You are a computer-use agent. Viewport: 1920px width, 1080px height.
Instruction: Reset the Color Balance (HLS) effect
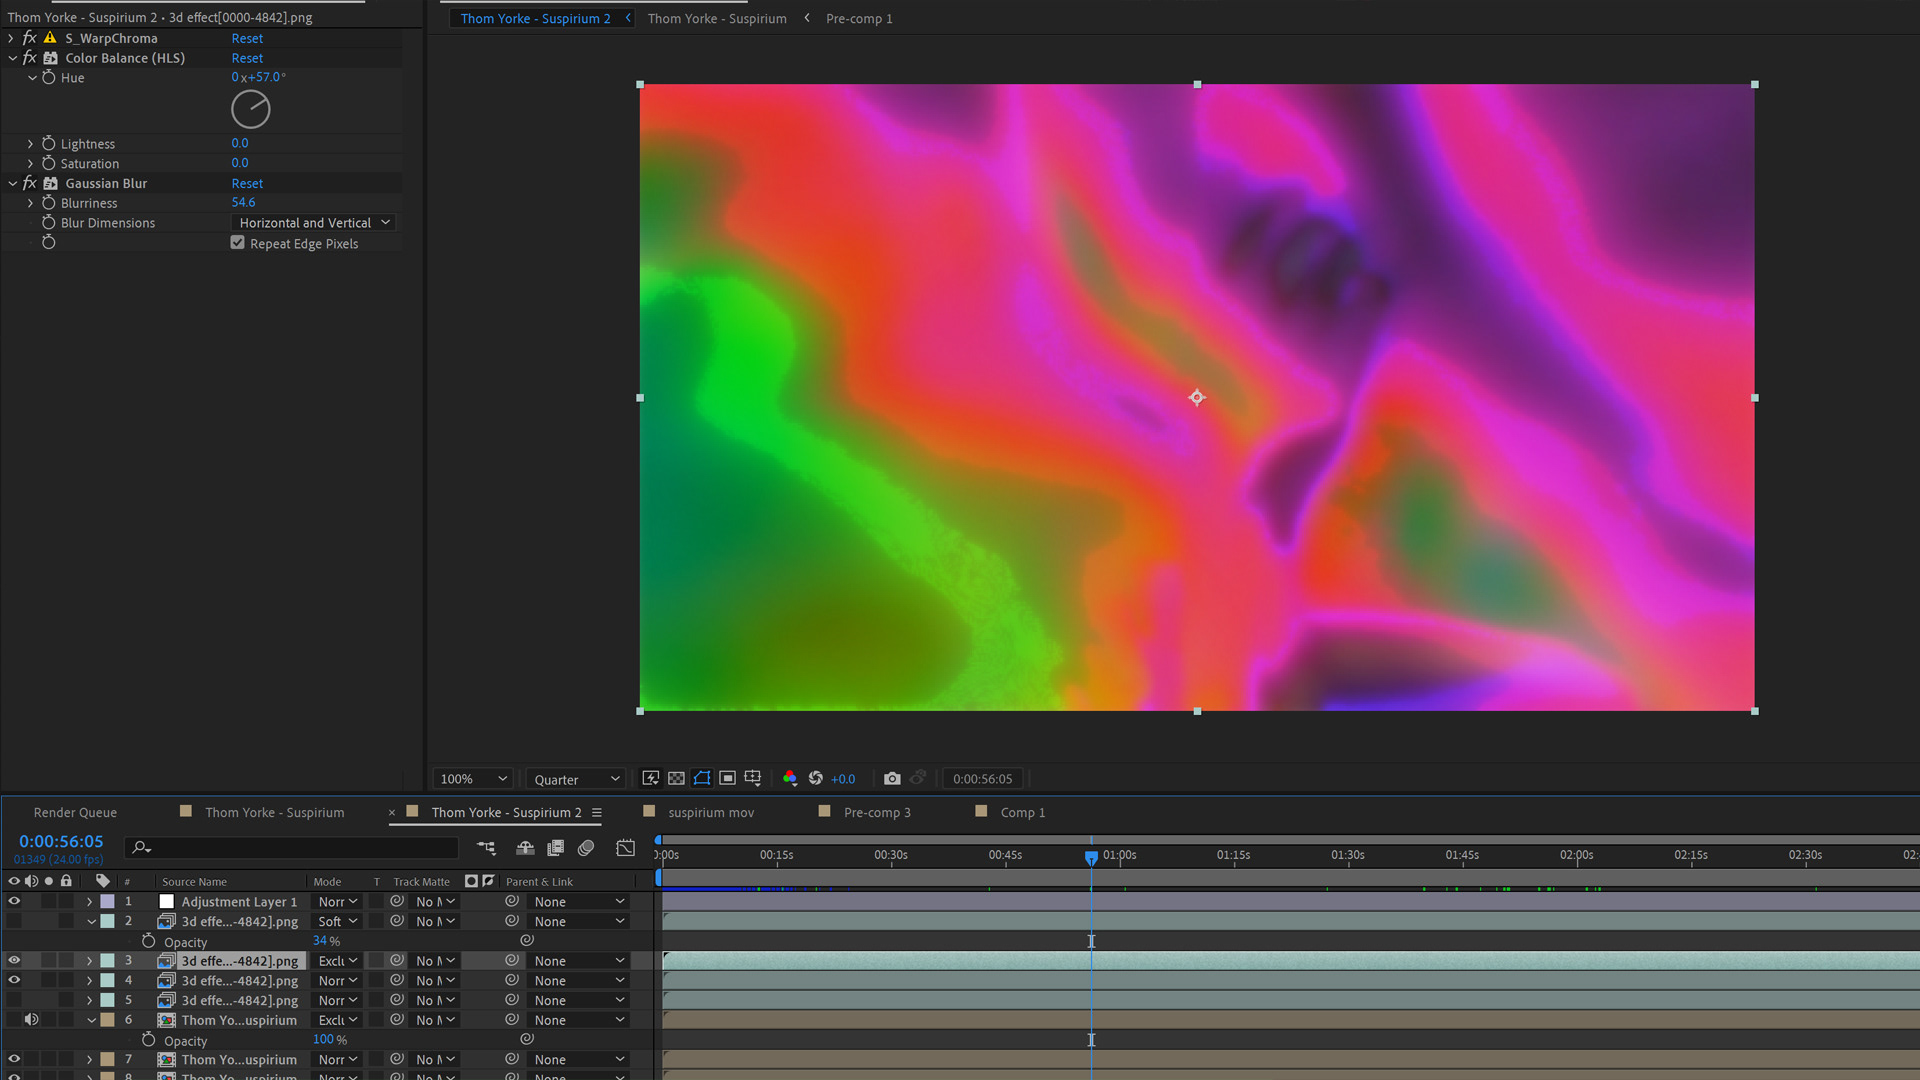pos(247,58)
